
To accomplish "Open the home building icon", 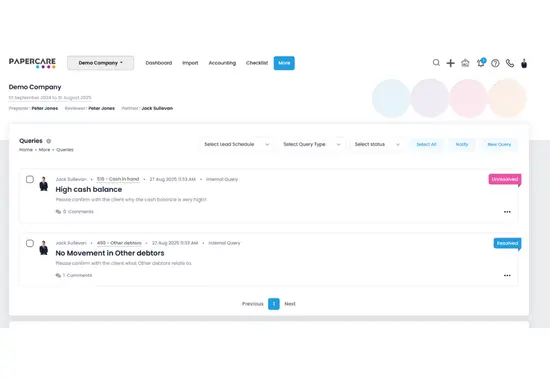I will [465, 63].
